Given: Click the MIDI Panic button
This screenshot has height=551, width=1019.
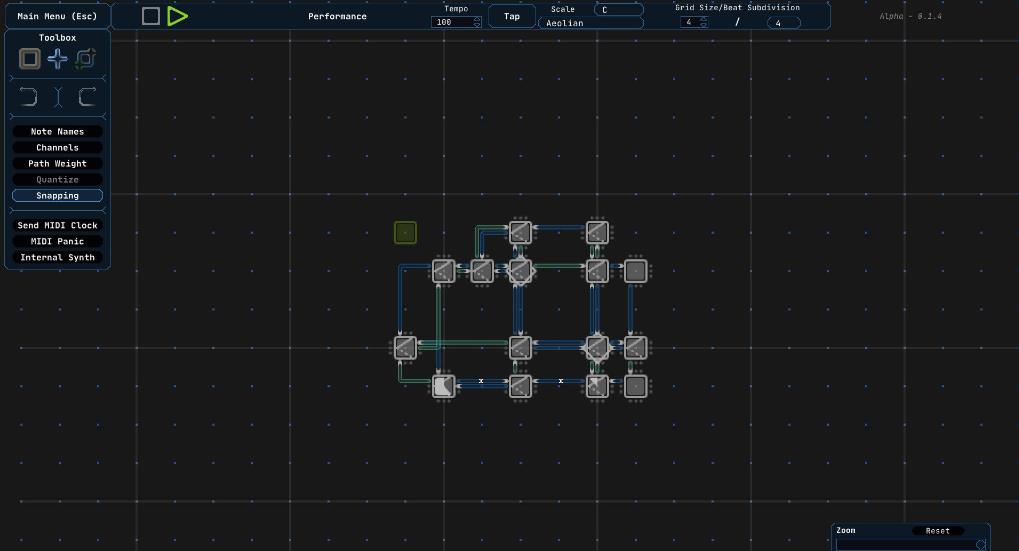Looking at the screenshot, I should point(57,242).
